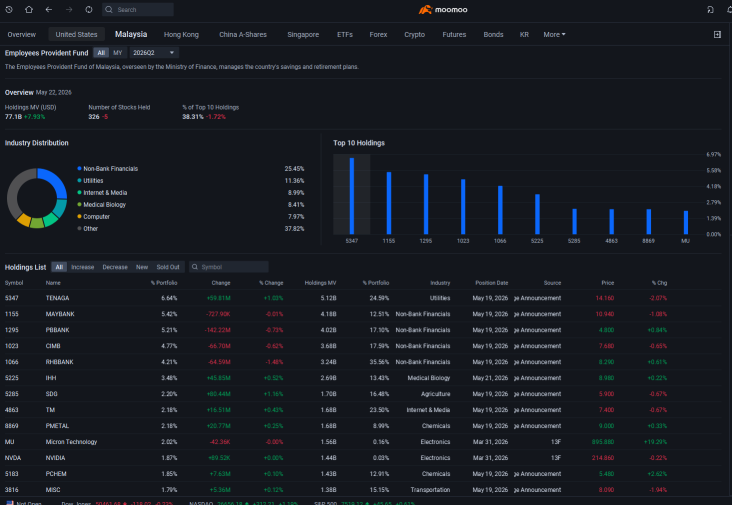The height and width of the screenshot is (505, 732).
Task: Sort by Change column header
Action: click(x=221, y=283)
